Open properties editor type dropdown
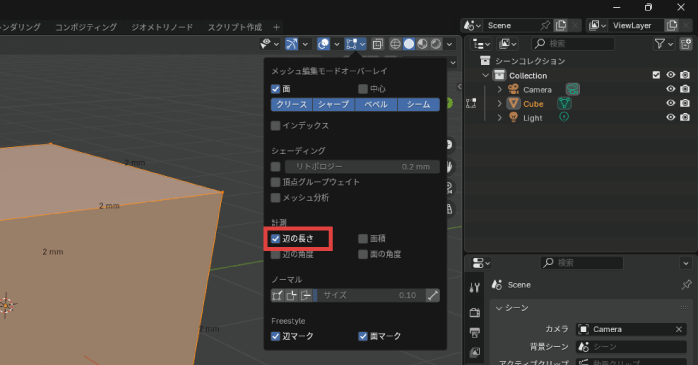698x365 pixels. (481, 263)
